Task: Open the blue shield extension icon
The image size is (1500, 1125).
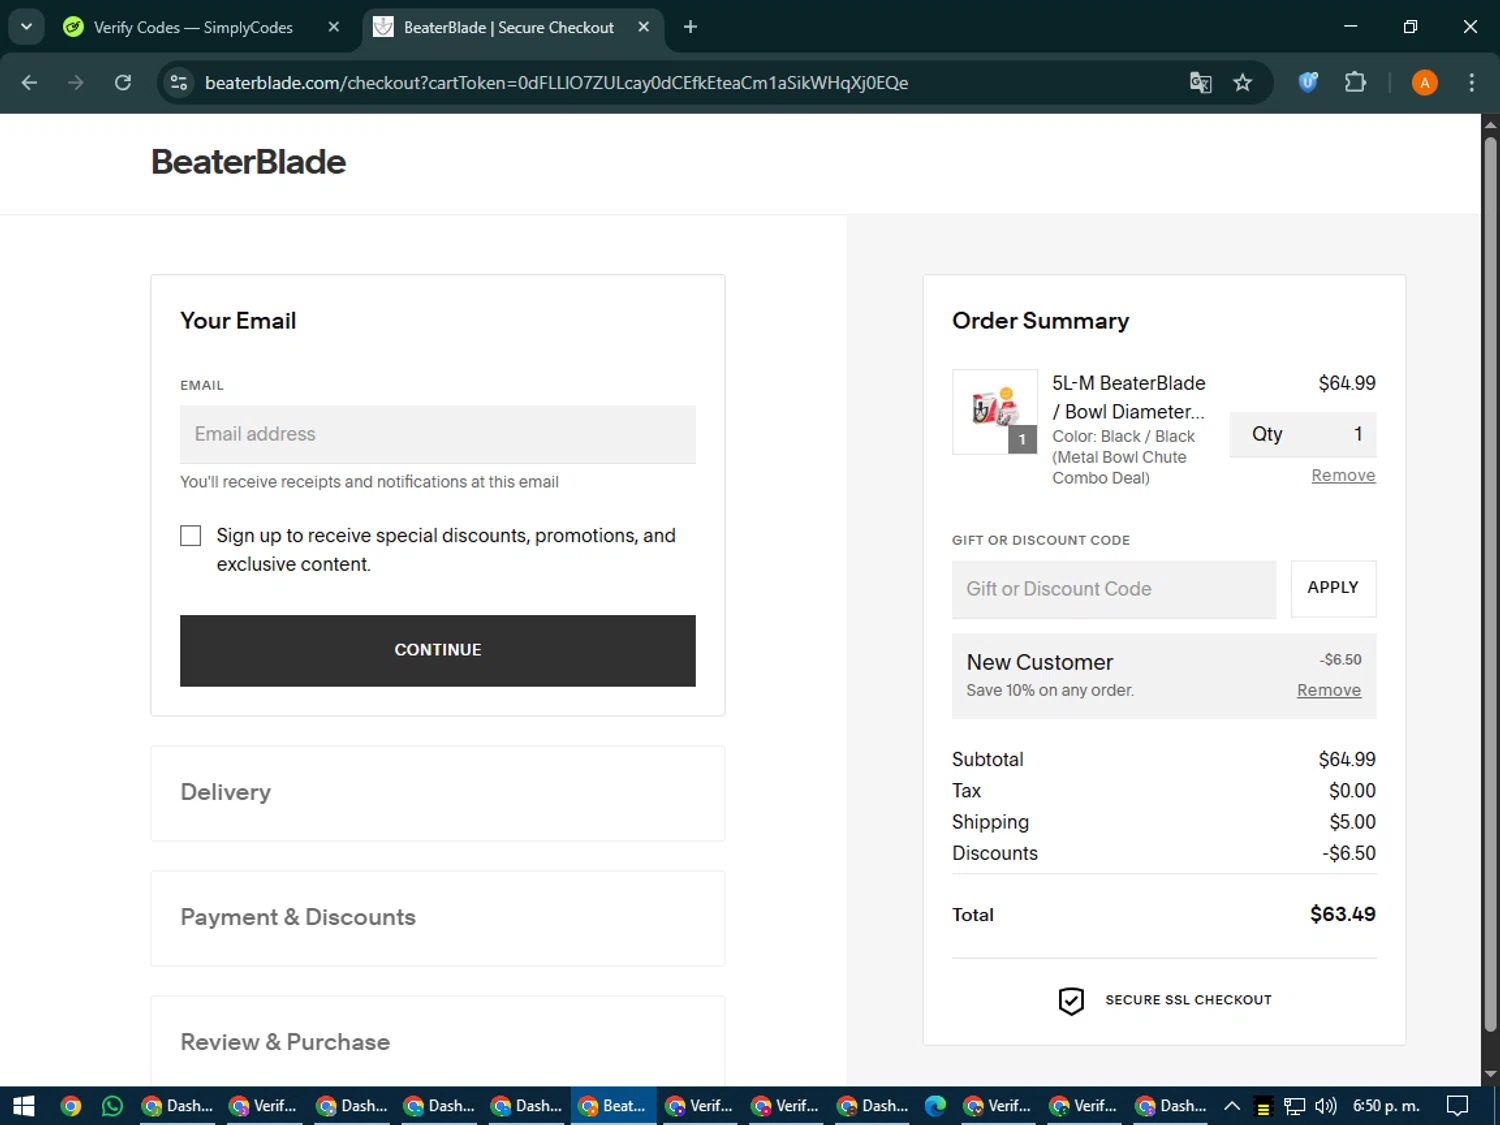Action: pyautogui.click(x=1308, y=83)
